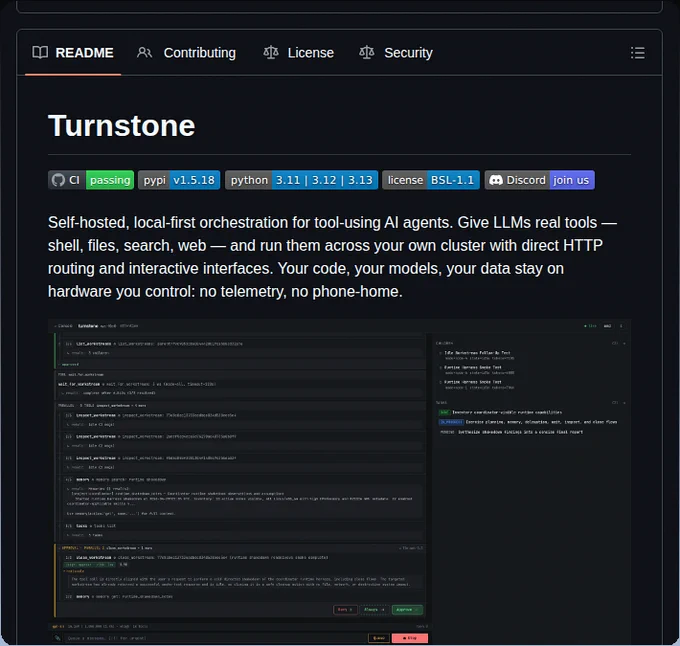The width and height of the screenshot is (680, 646).
Task: Click the GitHub logo in CI badge
Action: coord(58,180)
